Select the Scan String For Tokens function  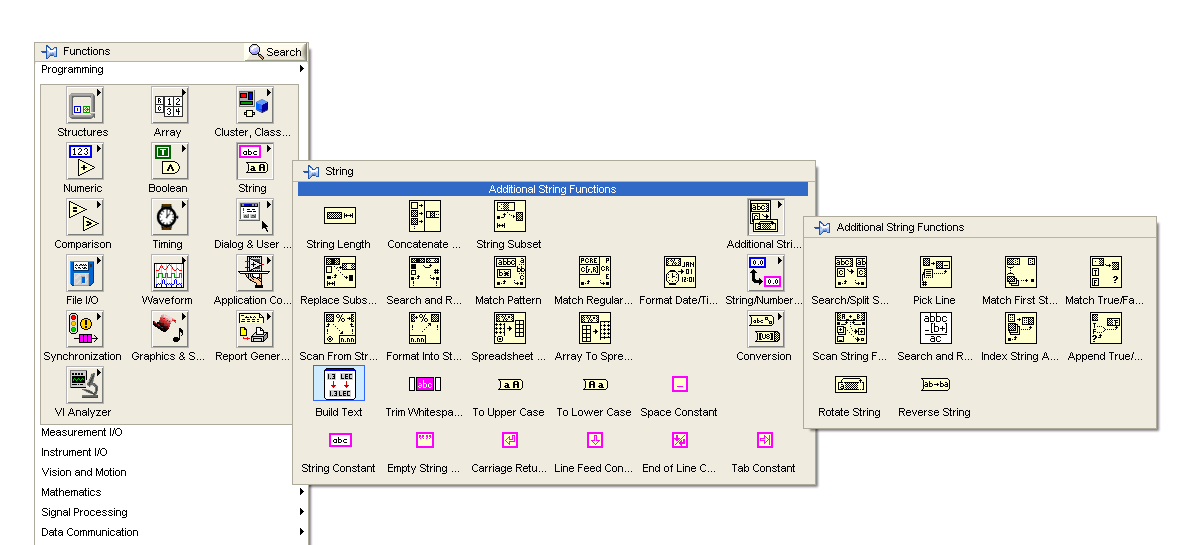[x=850, y=328]
